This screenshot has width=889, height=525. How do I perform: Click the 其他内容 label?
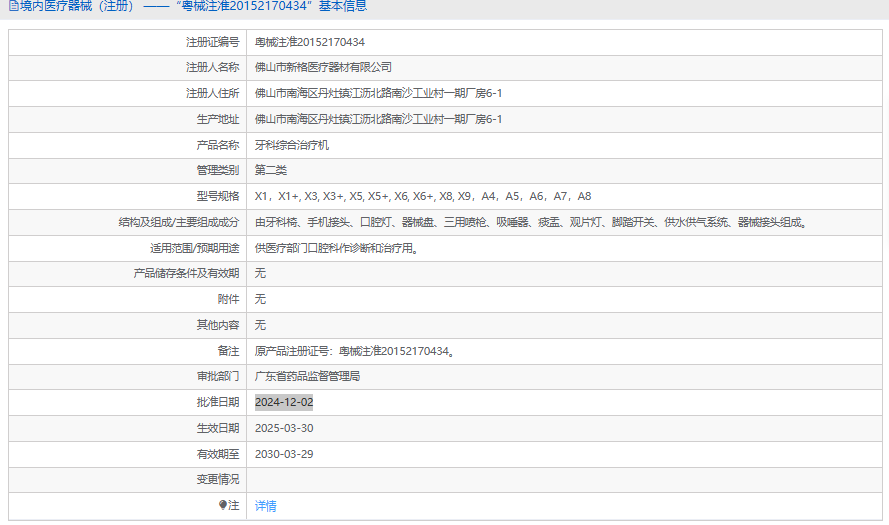click(218, 325)
